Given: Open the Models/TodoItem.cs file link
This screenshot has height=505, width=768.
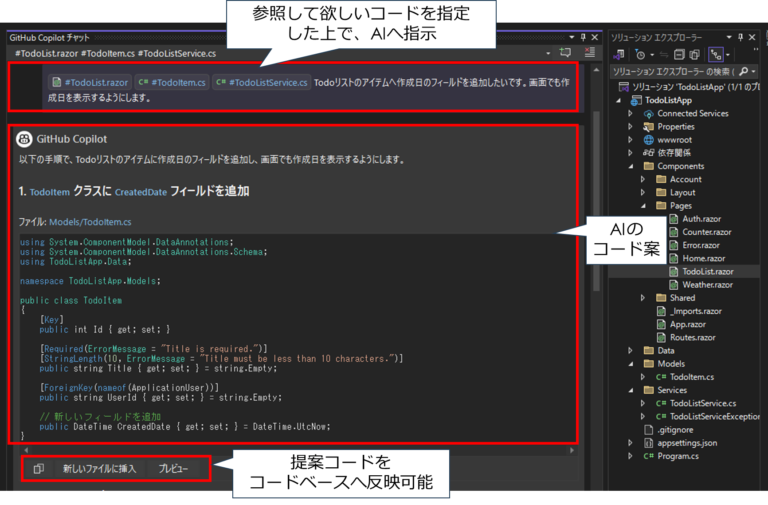Looking at the screenshot, I should pyautogui.click(x=90, y=222).
